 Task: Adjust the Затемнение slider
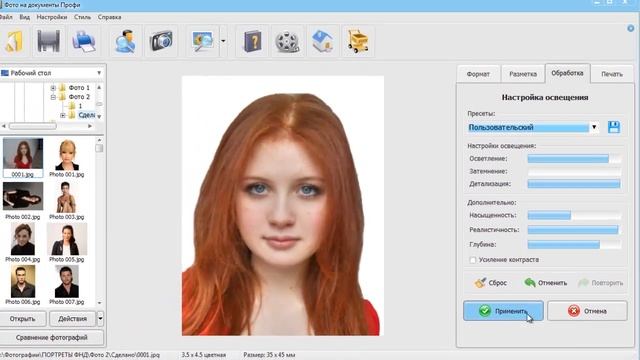(574, 171)
